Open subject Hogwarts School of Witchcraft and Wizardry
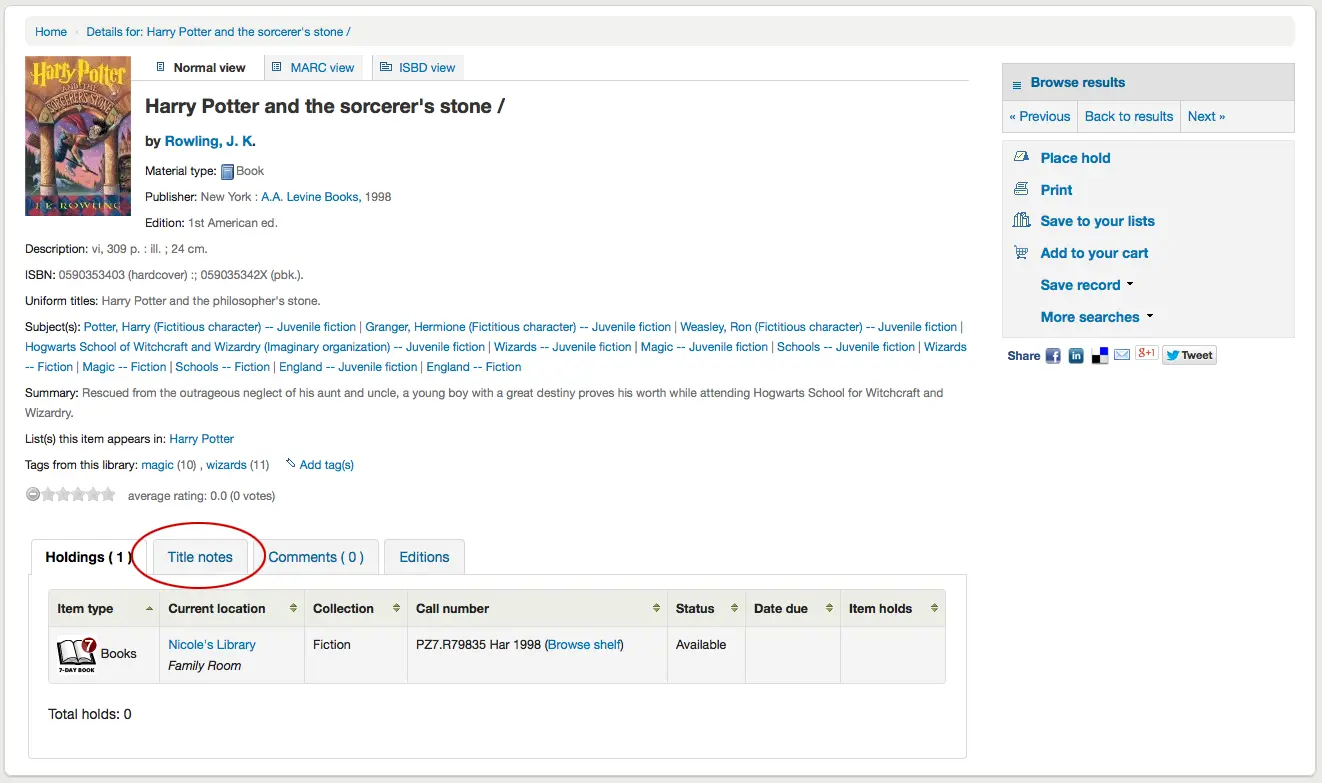Viewport: 1322px width, 783px height. point(255,347)
